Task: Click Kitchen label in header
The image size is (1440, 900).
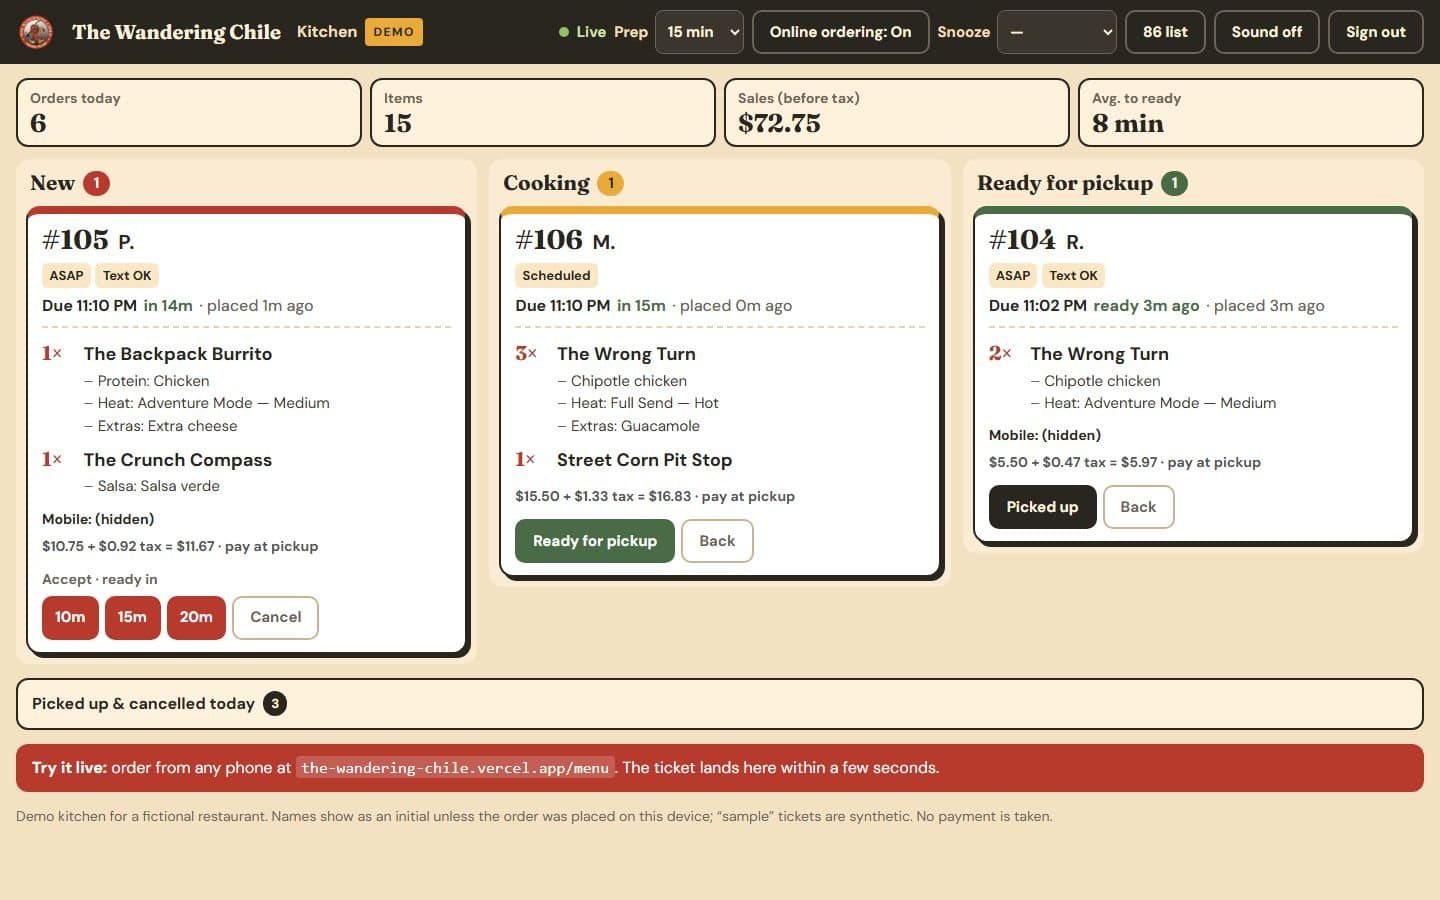Action: 327,32
